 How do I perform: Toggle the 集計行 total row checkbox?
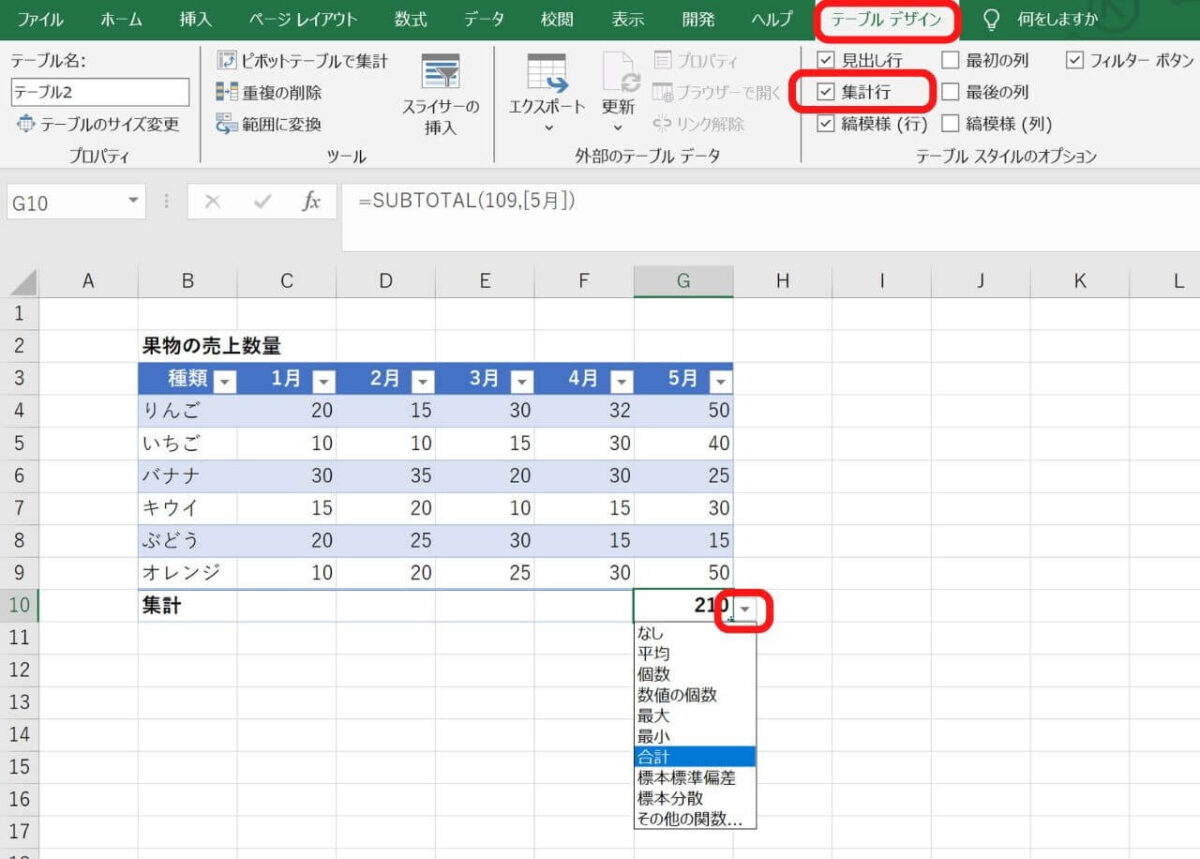coord(825,92)
